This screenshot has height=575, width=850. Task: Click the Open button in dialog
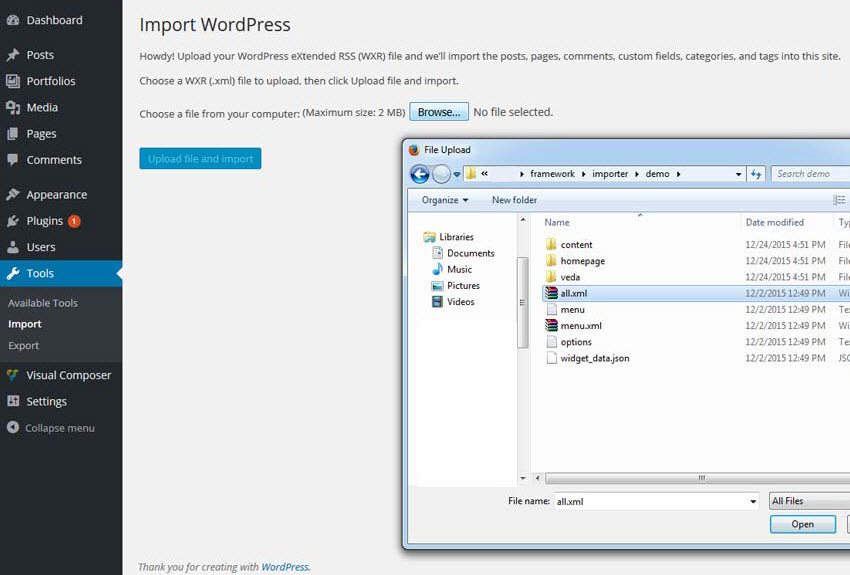pos(802,524)
